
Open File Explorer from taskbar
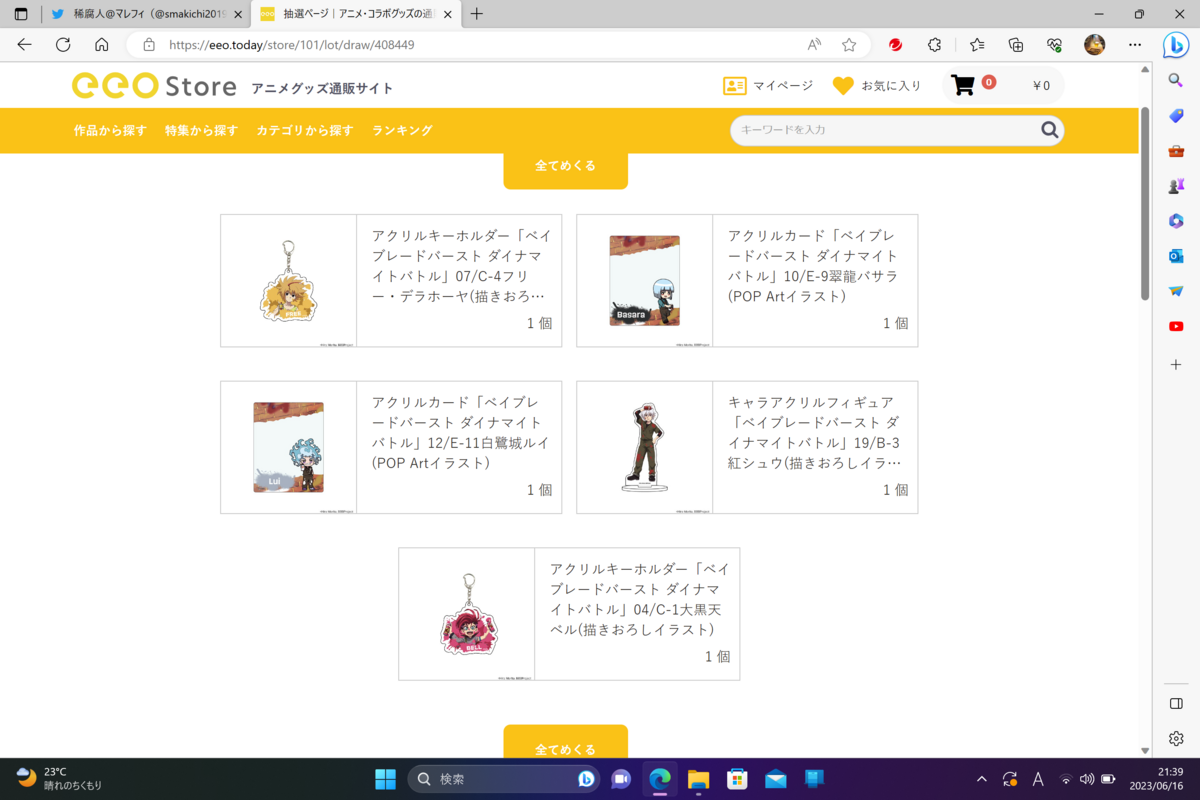(x=698, y=779)
